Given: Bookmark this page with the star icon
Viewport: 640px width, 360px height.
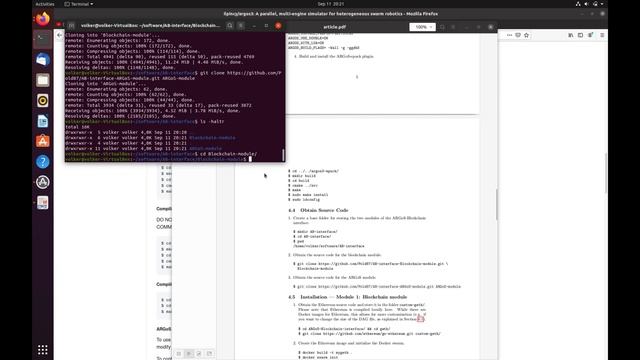Looking at the screenshot, I should pos(527,36).
